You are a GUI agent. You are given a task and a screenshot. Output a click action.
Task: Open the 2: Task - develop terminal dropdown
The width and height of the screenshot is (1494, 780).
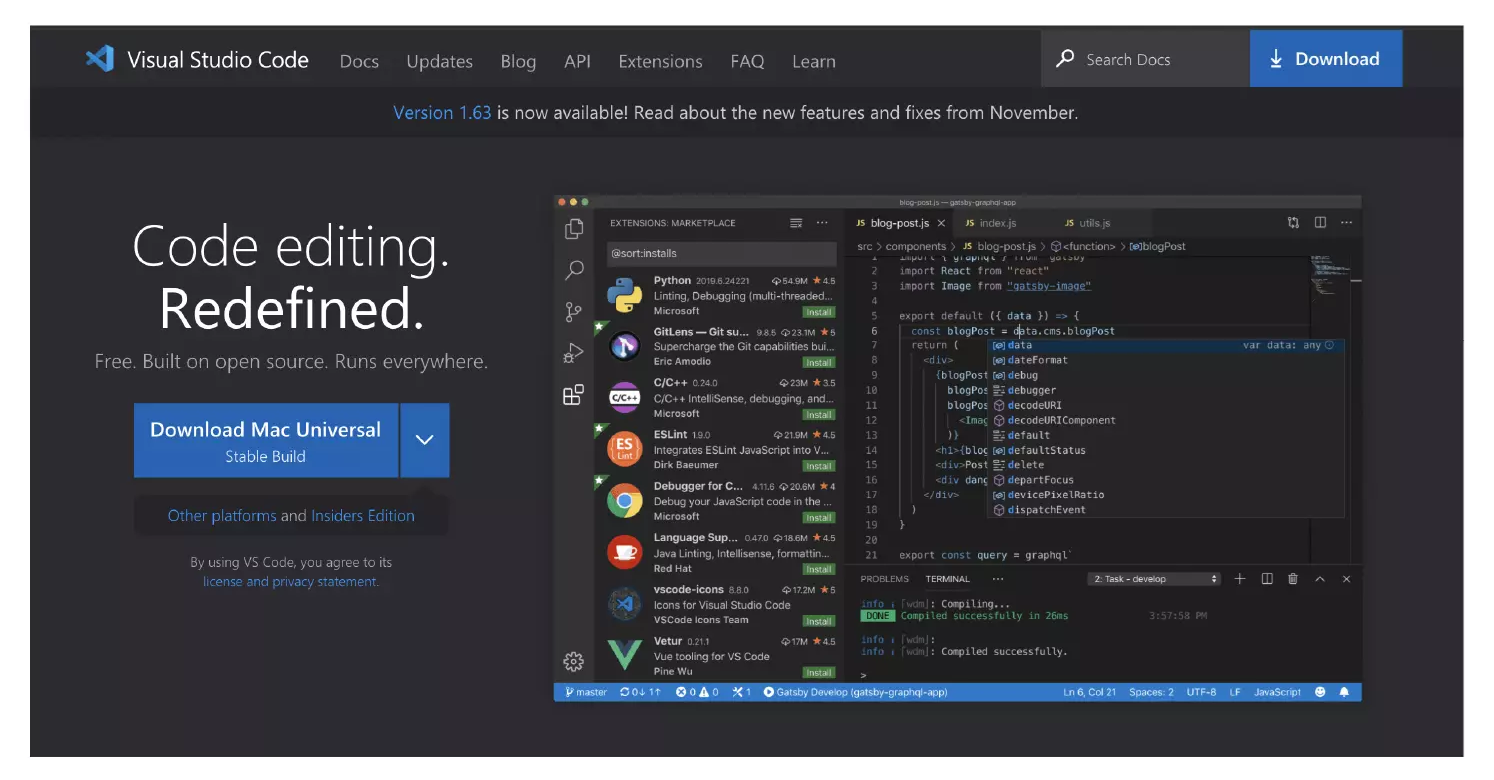pyautogui.click(x=1155, y=579)
